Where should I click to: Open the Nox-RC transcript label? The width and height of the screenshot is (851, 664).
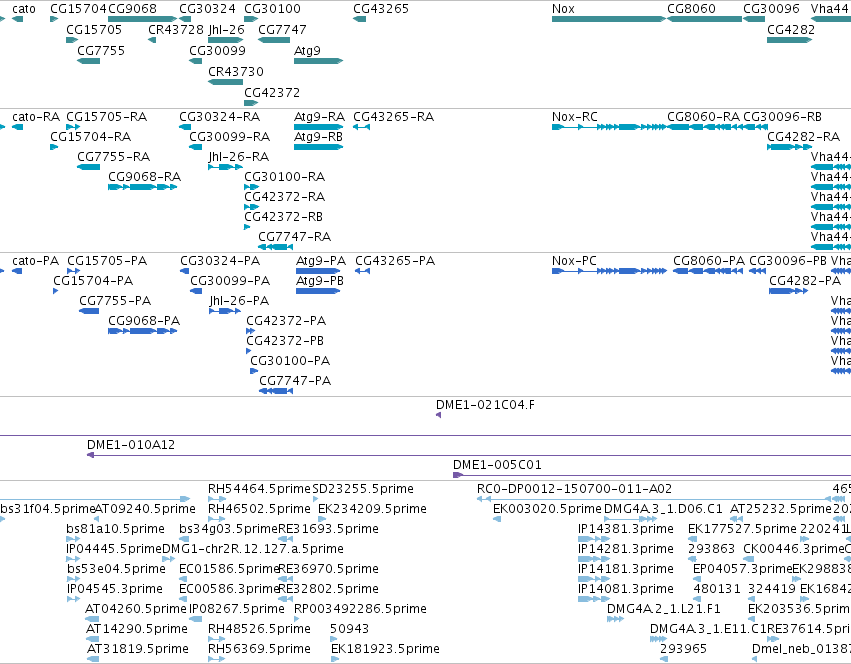tap(575, 117)
